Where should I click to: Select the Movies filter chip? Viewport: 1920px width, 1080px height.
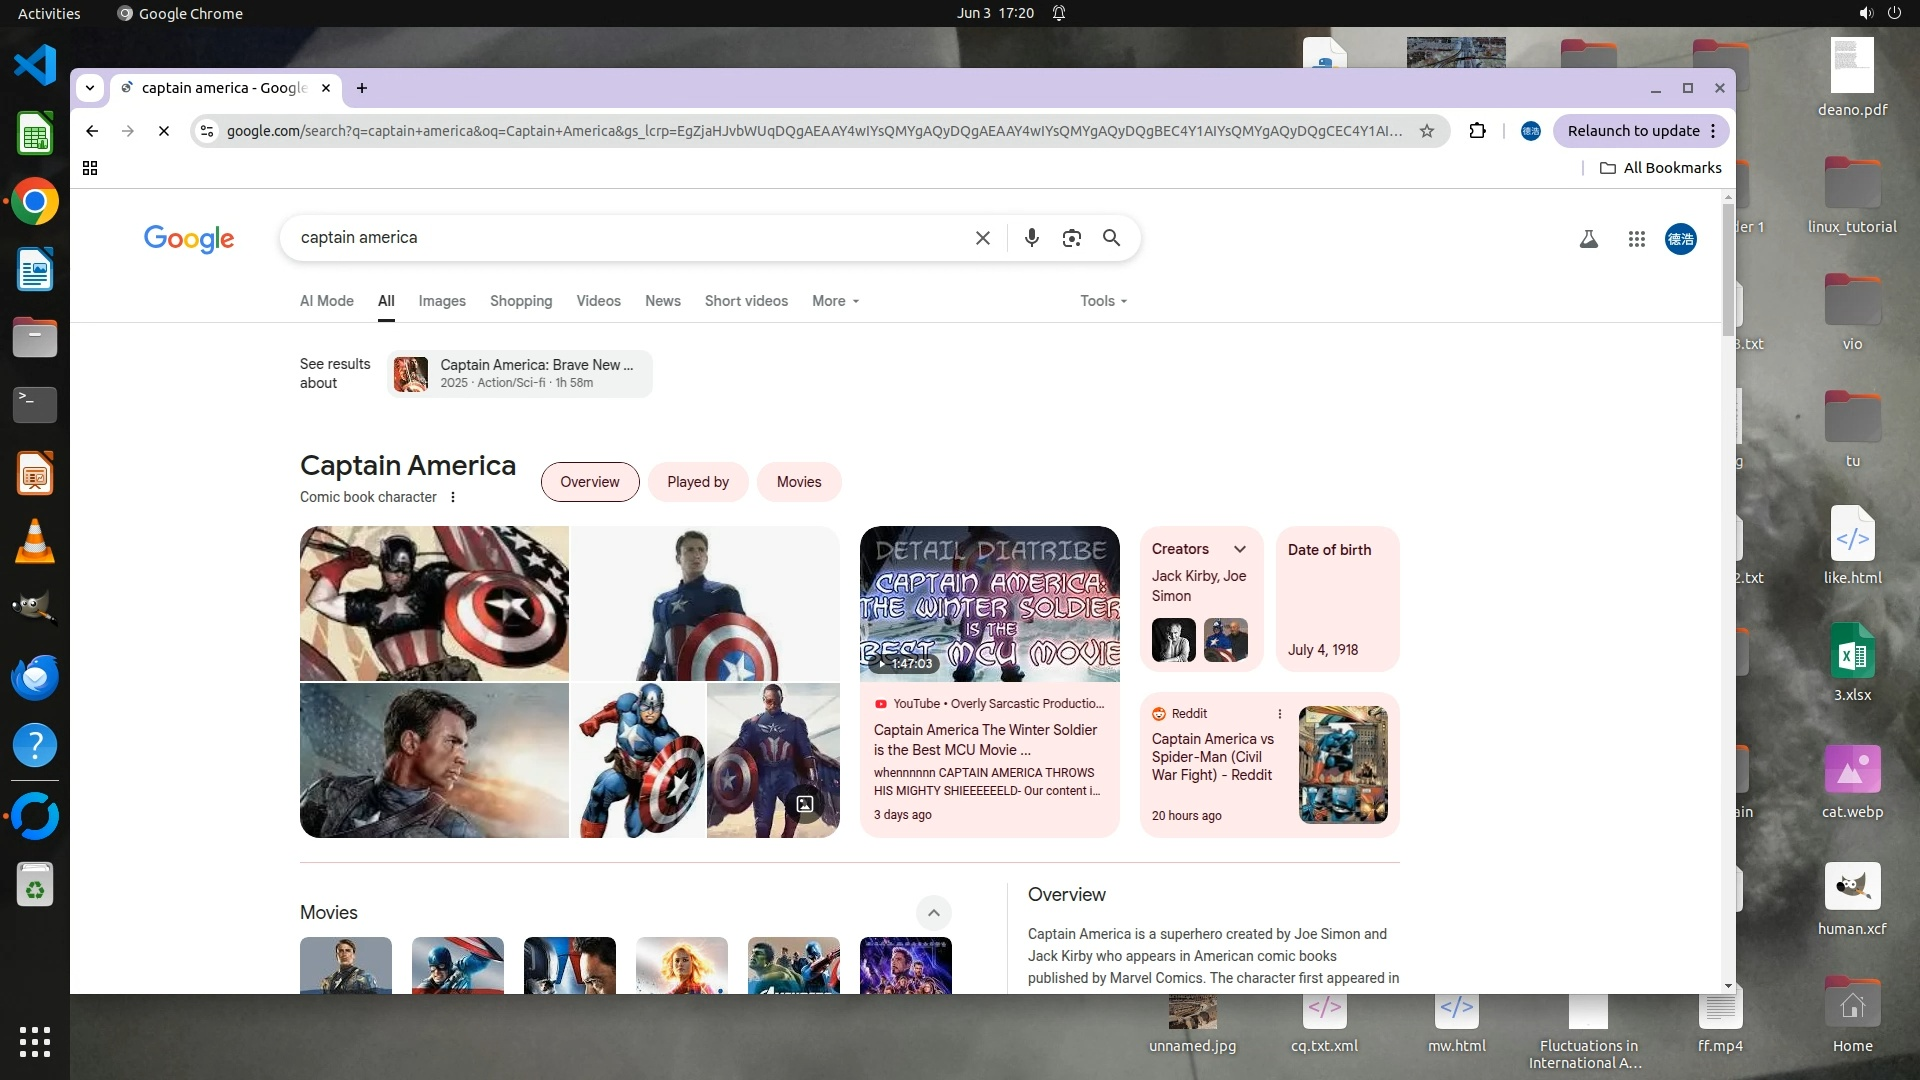pyautogui.click(x=798, y=482)
